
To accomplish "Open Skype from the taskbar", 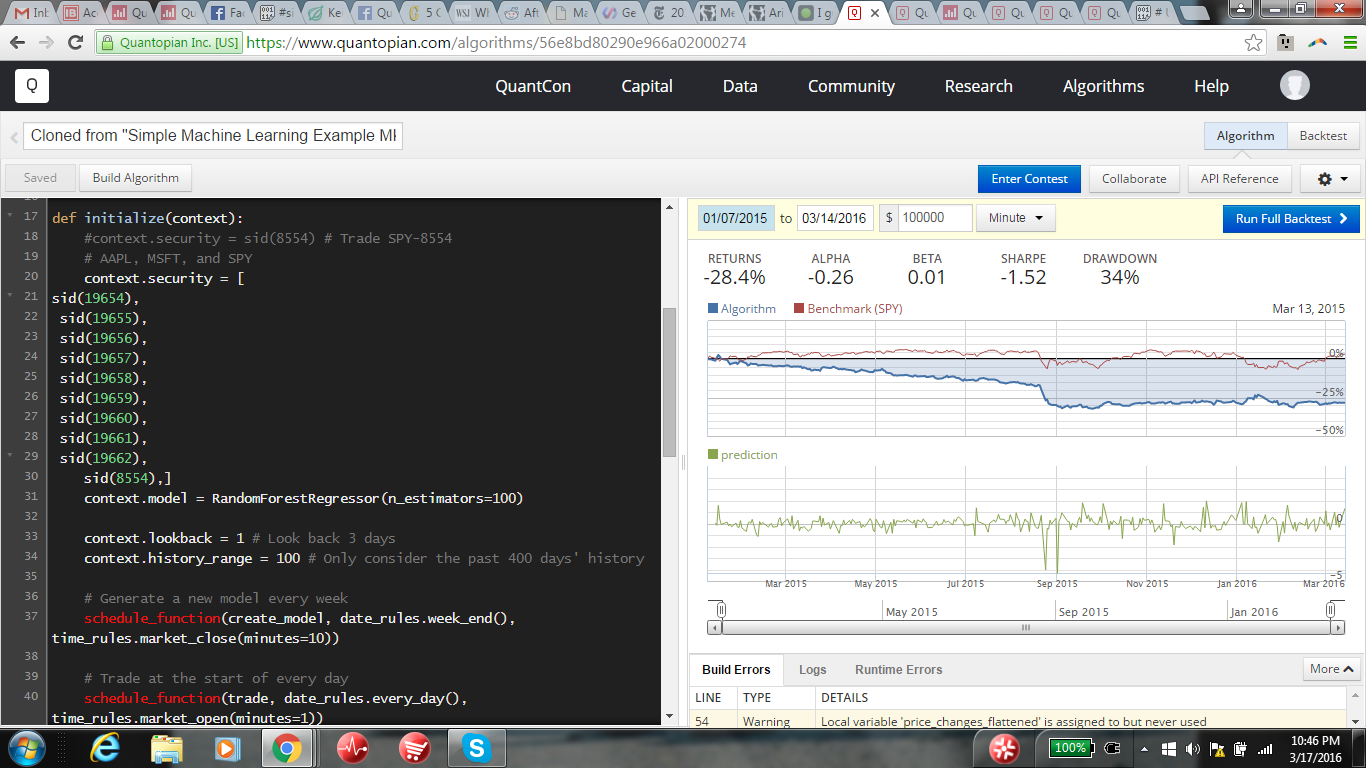I will pos(476,748).
